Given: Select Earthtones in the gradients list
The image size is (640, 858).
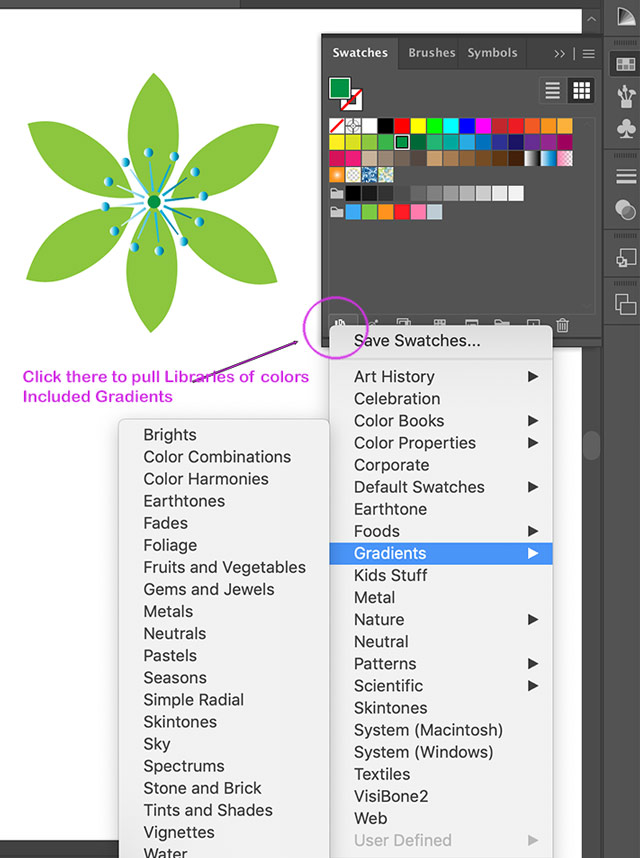Looking at the screenshot, I should 184,501.
